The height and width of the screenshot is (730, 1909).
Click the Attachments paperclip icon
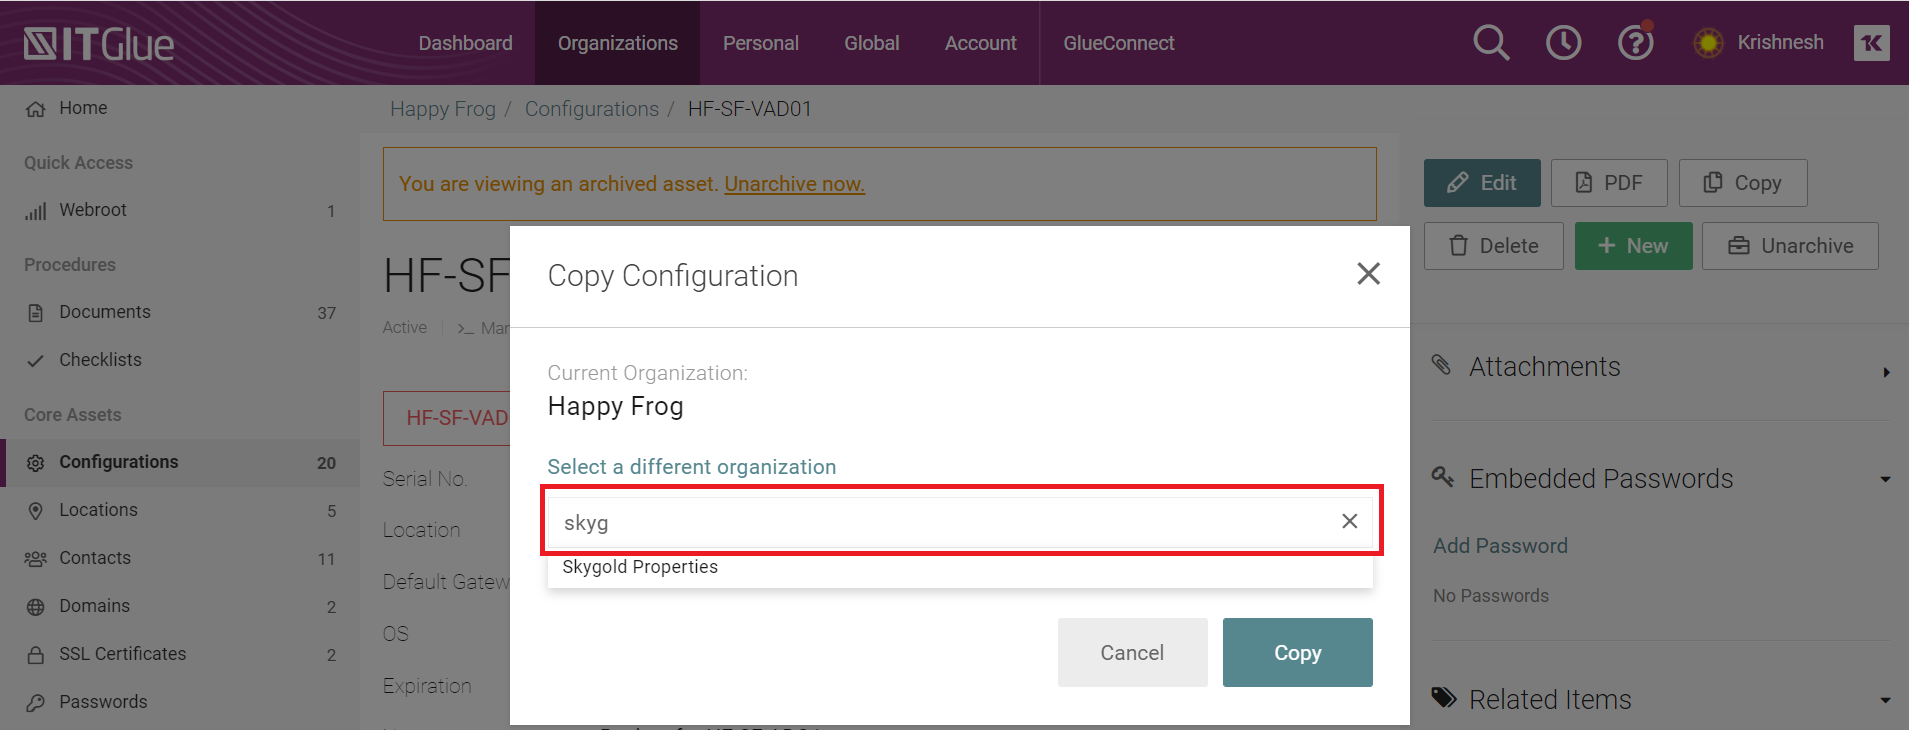(1443, 366)
